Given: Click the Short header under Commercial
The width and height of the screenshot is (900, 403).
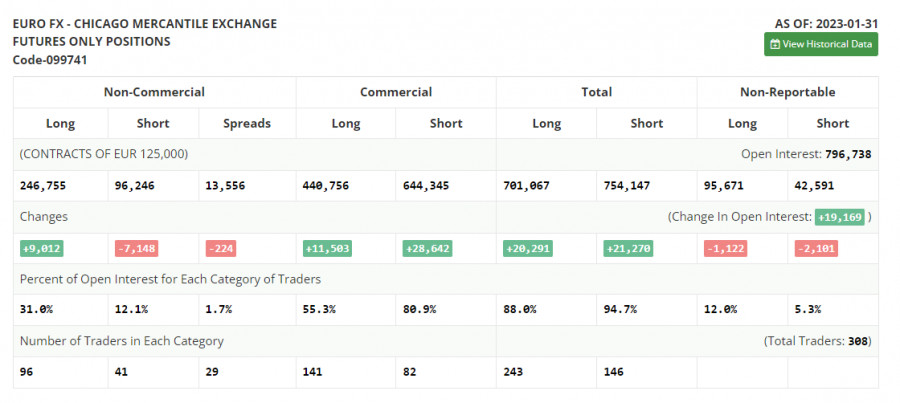Looking at the screenshot, I should [446, 123].
